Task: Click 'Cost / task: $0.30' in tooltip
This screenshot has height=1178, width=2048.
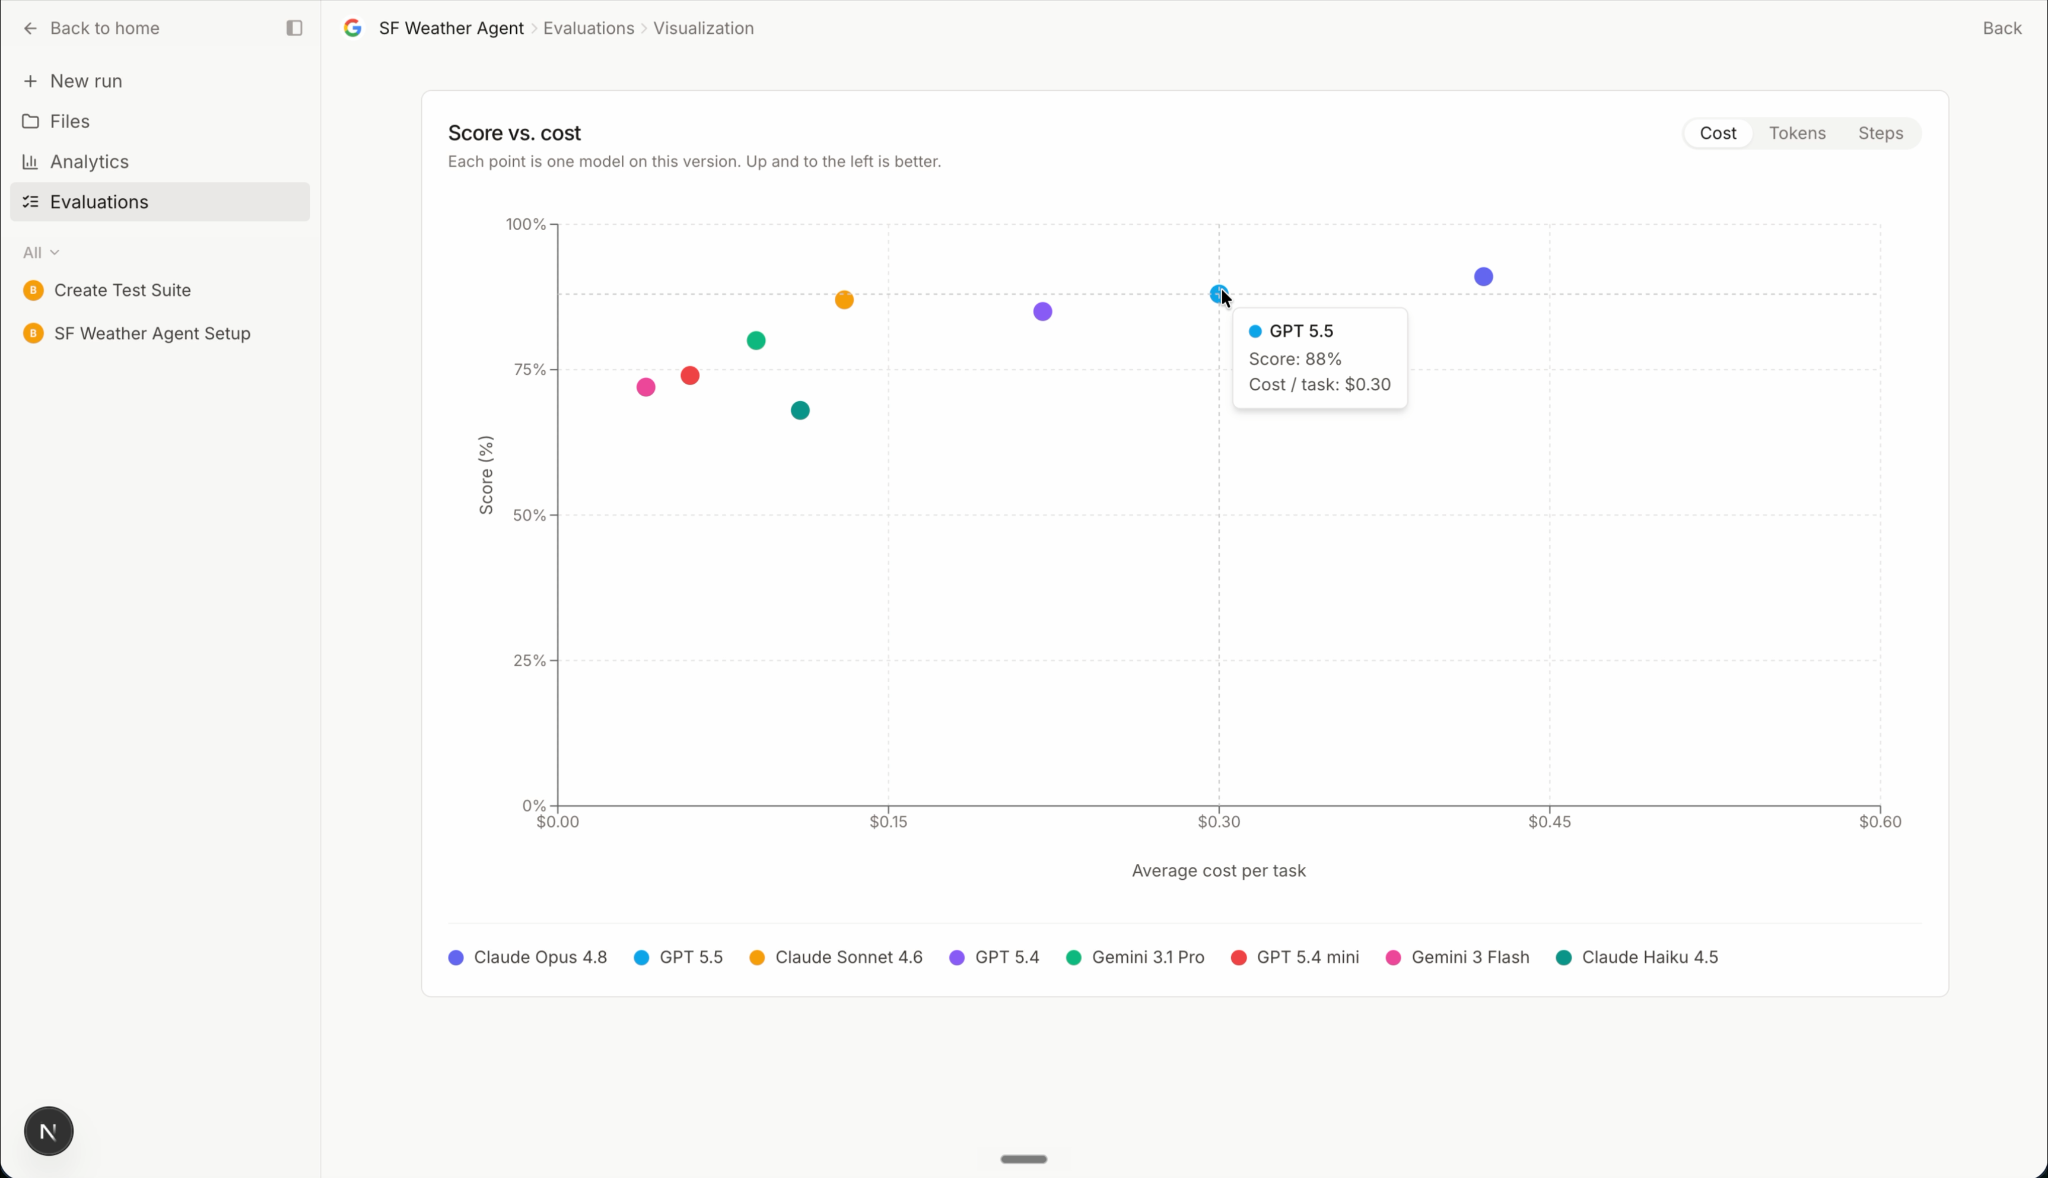Action: 1320,385
